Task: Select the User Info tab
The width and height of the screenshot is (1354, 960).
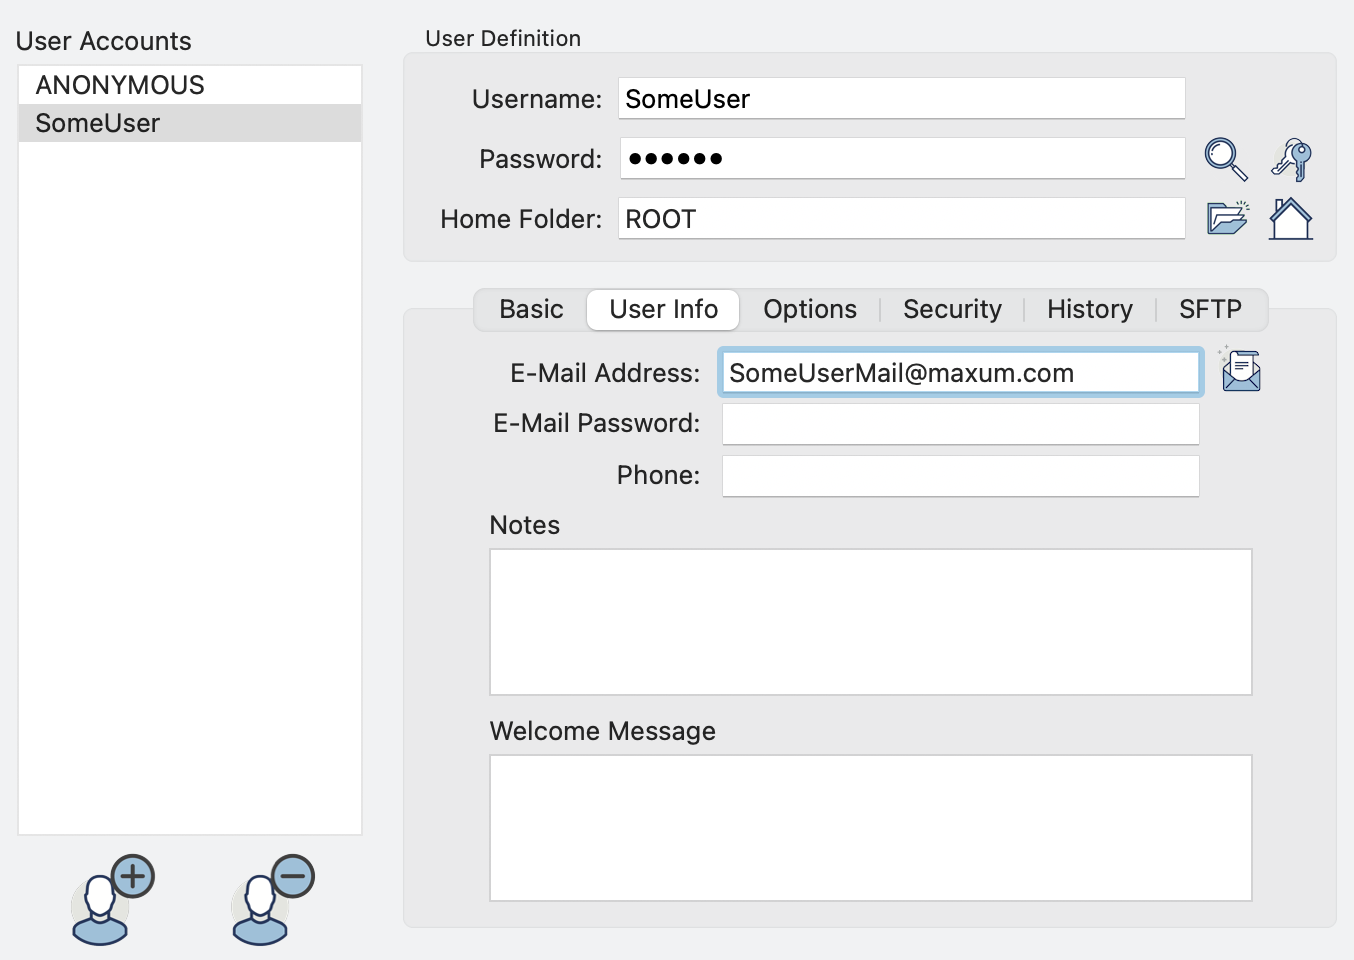Action: 663,310
